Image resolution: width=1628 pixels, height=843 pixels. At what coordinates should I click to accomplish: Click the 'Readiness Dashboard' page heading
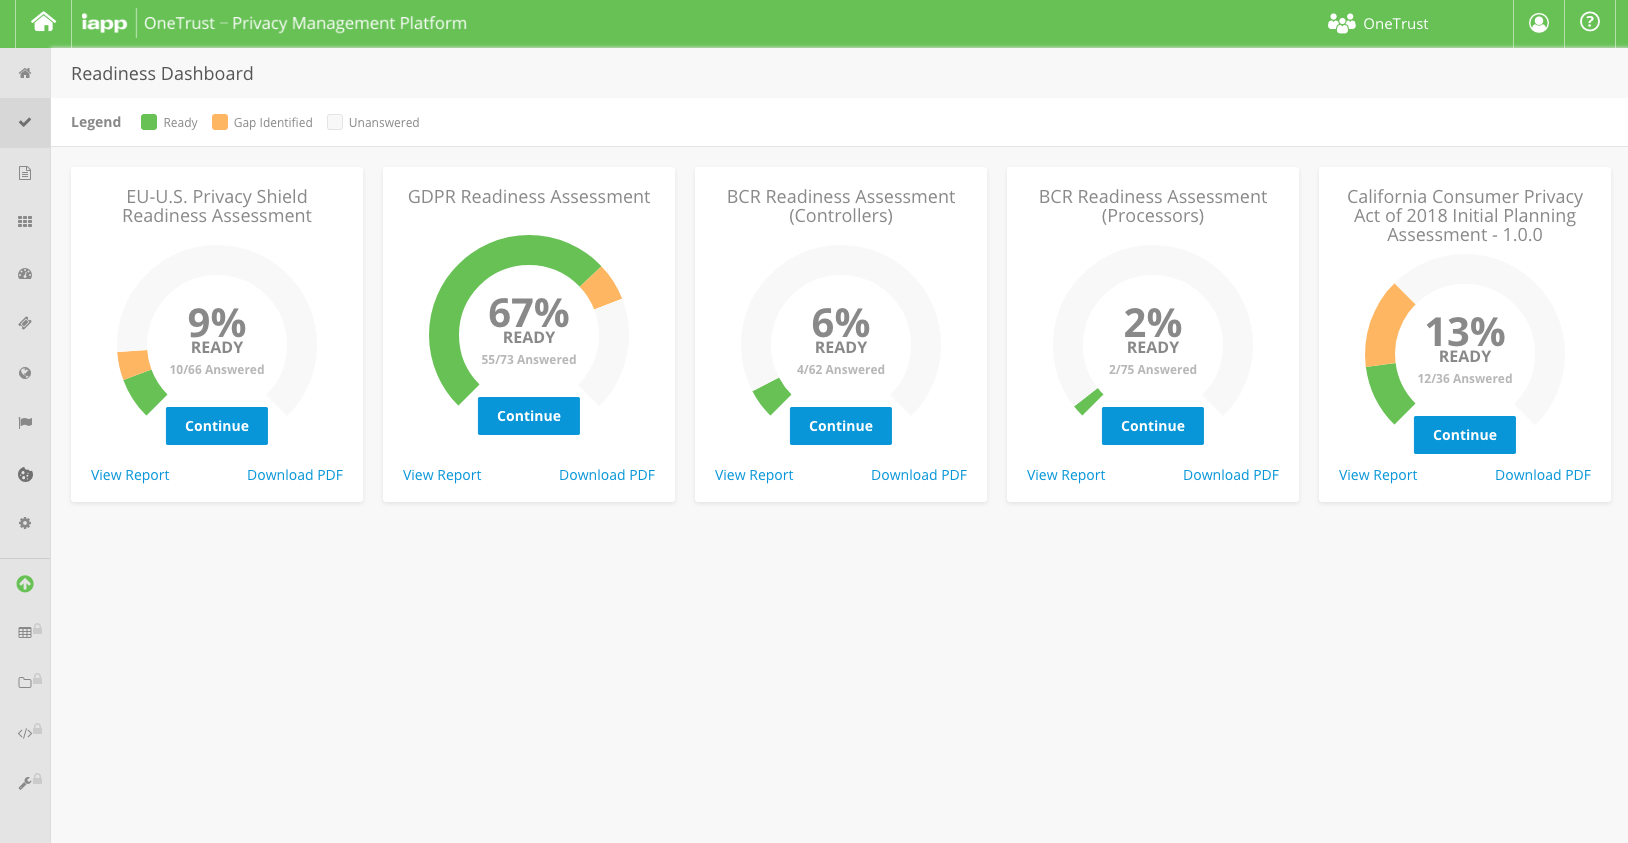[162, 74]
